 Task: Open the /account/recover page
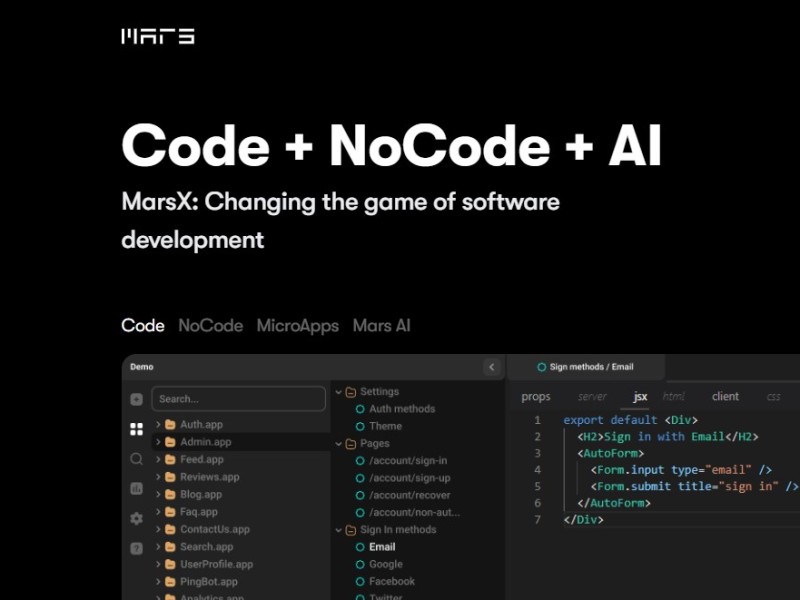[x=410, y=495]
